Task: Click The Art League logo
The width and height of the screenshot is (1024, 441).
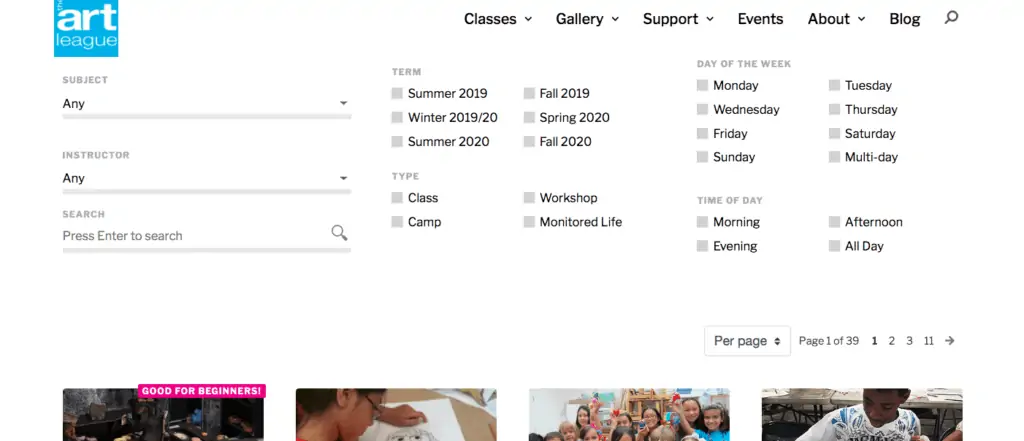Action: [86, 28]
